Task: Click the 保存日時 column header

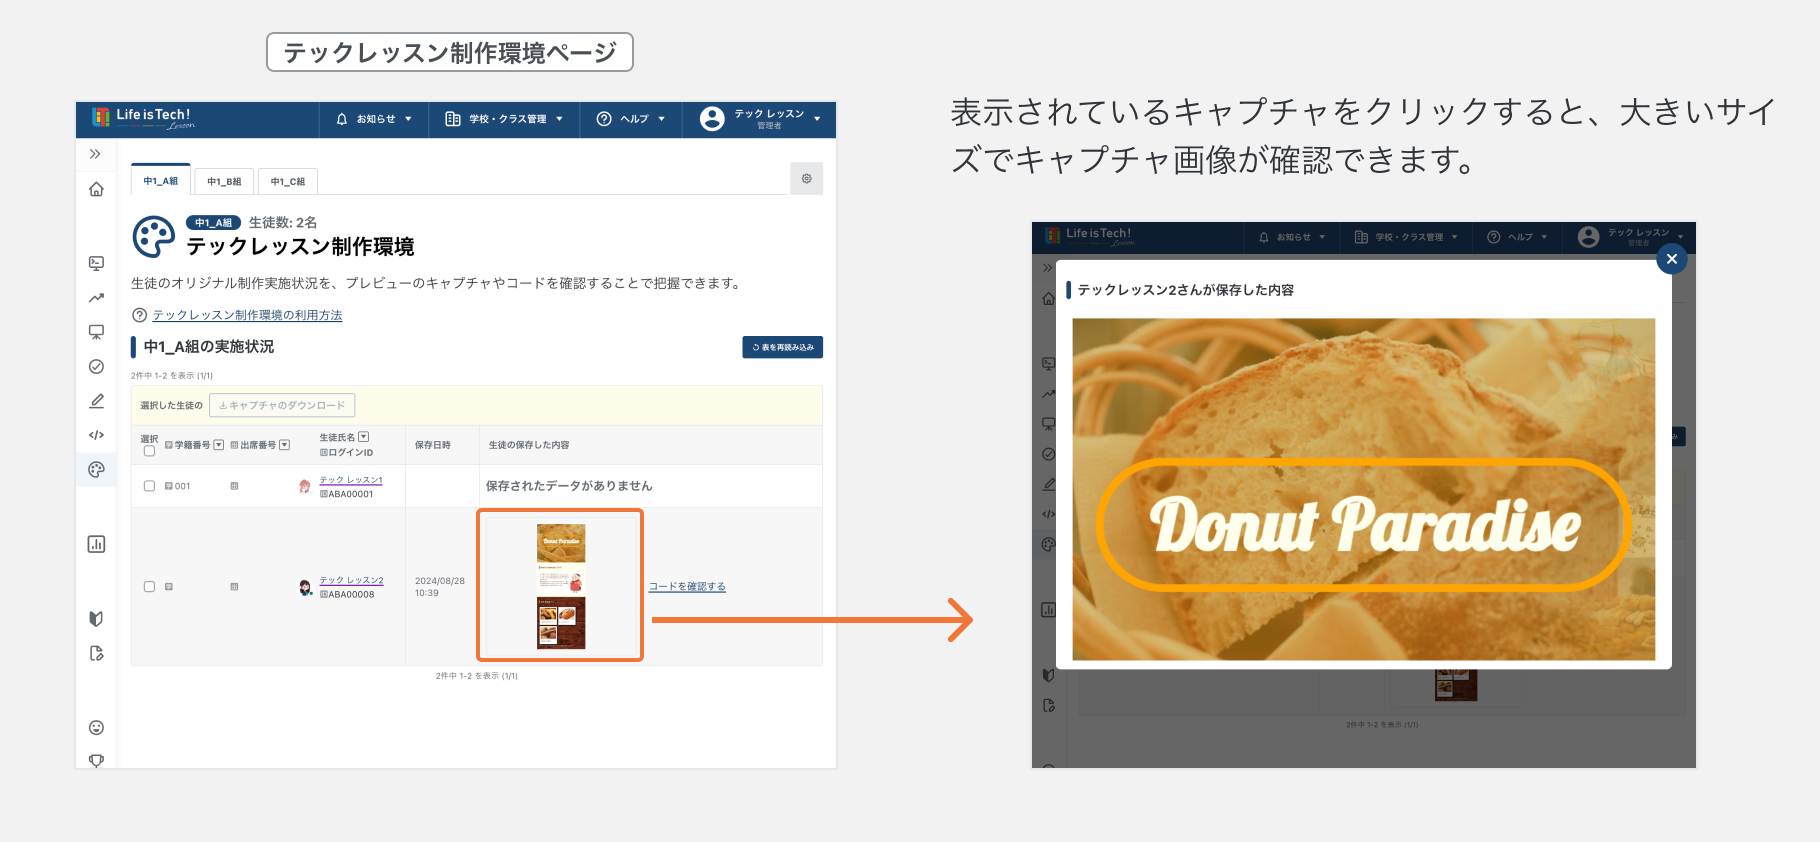Action: [433, 445]
